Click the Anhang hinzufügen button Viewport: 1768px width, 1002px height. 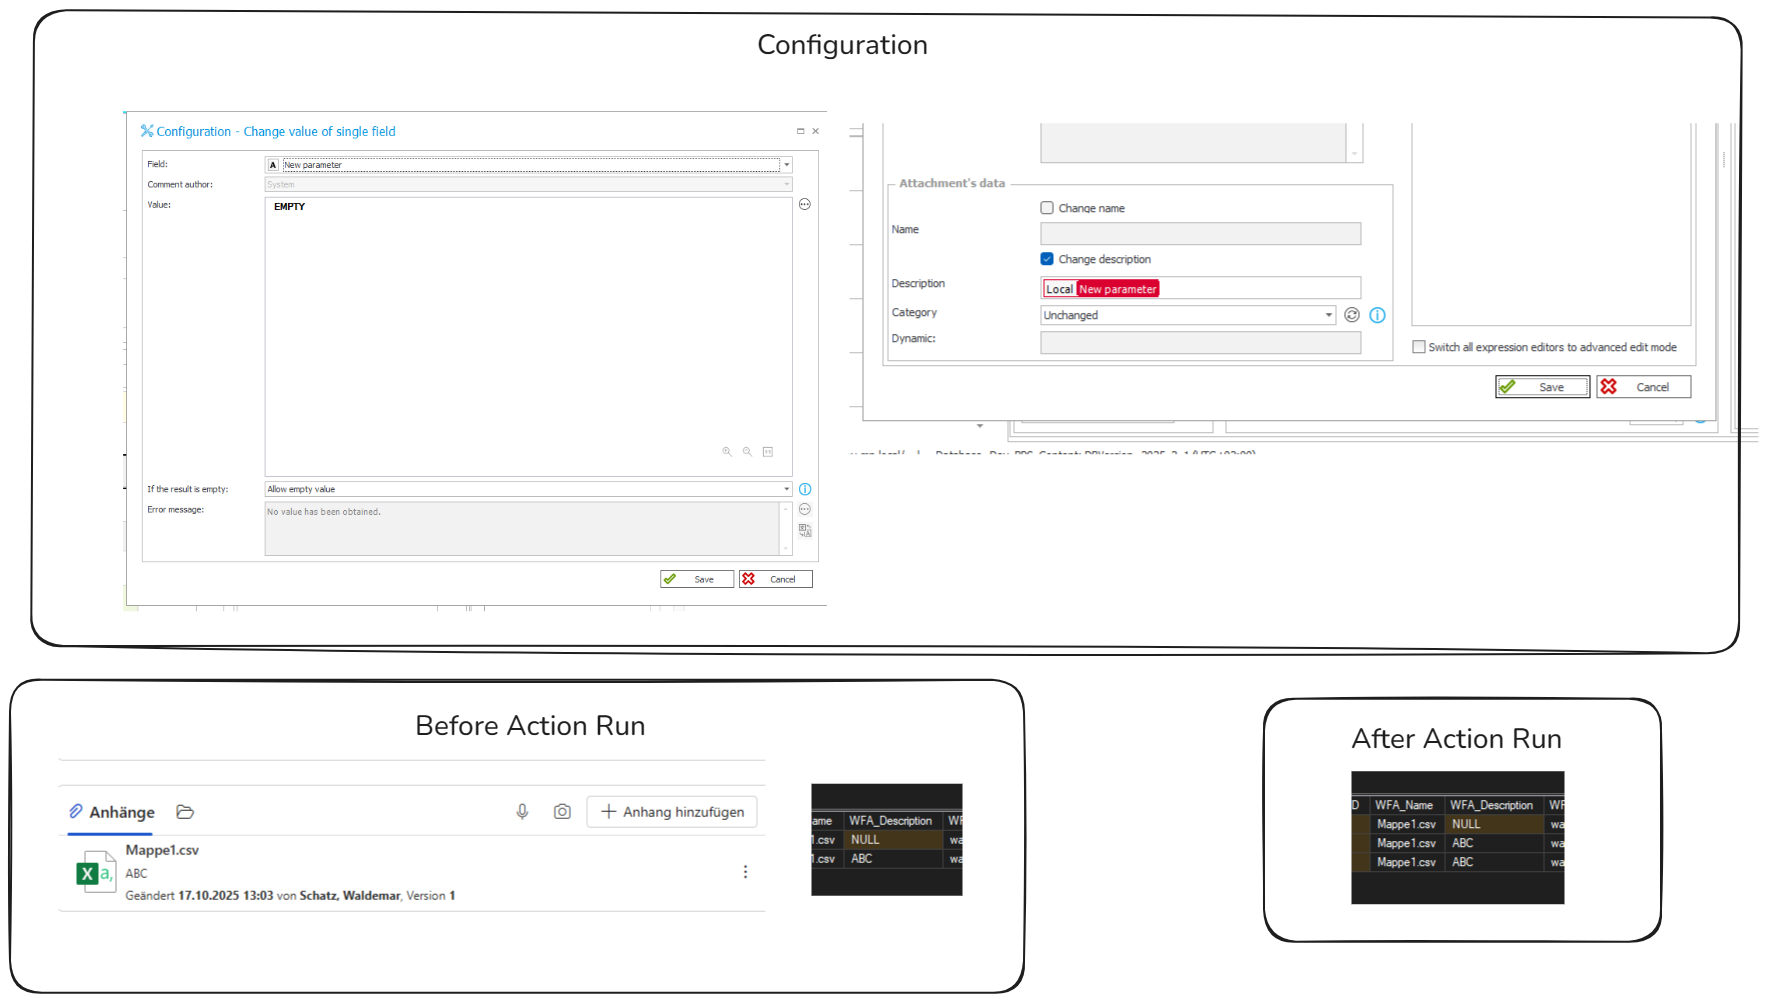tap(672, 812)
